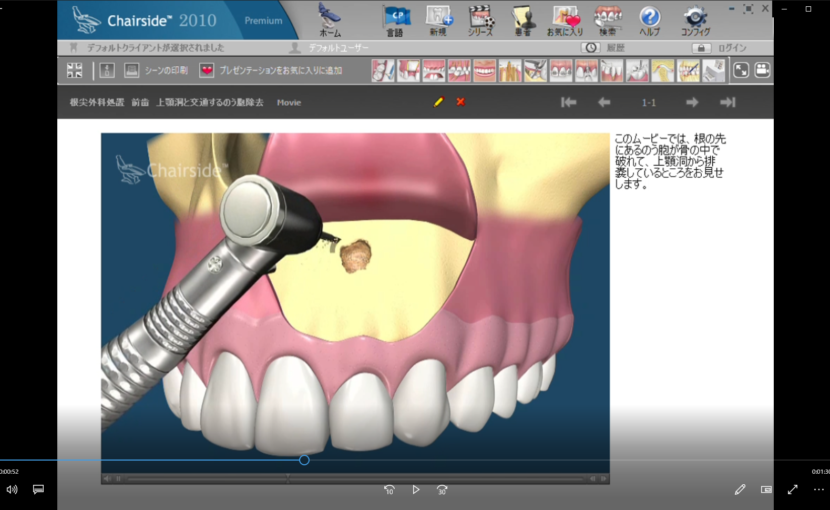Play the video with the play button
This screenshot has width=830, height=510.
pos(416,490)
